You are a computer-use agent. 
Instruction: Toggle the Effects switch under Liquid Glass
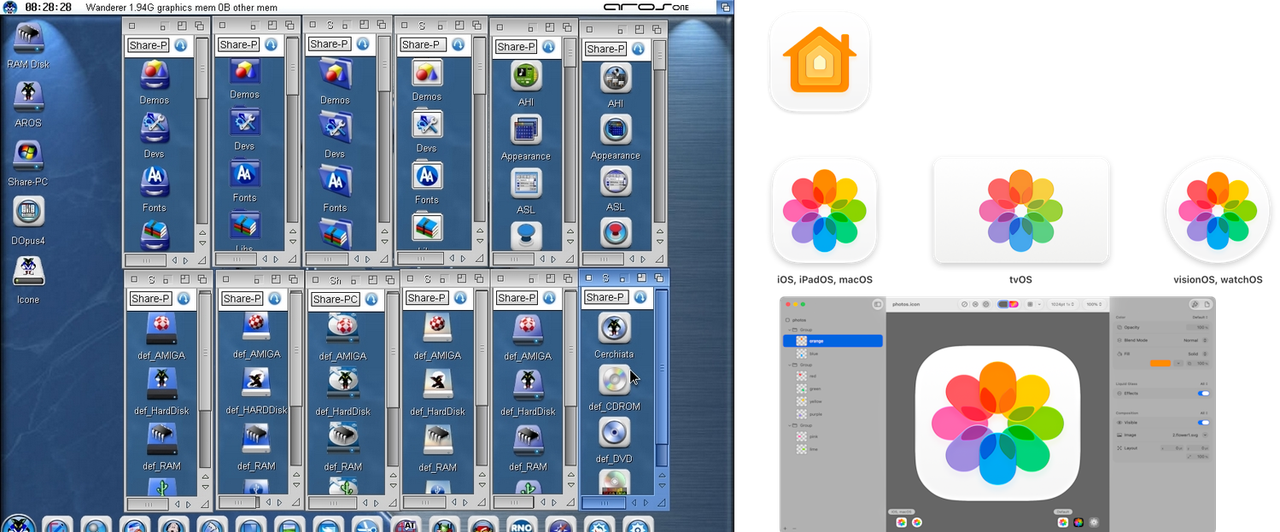point(1203,393)
